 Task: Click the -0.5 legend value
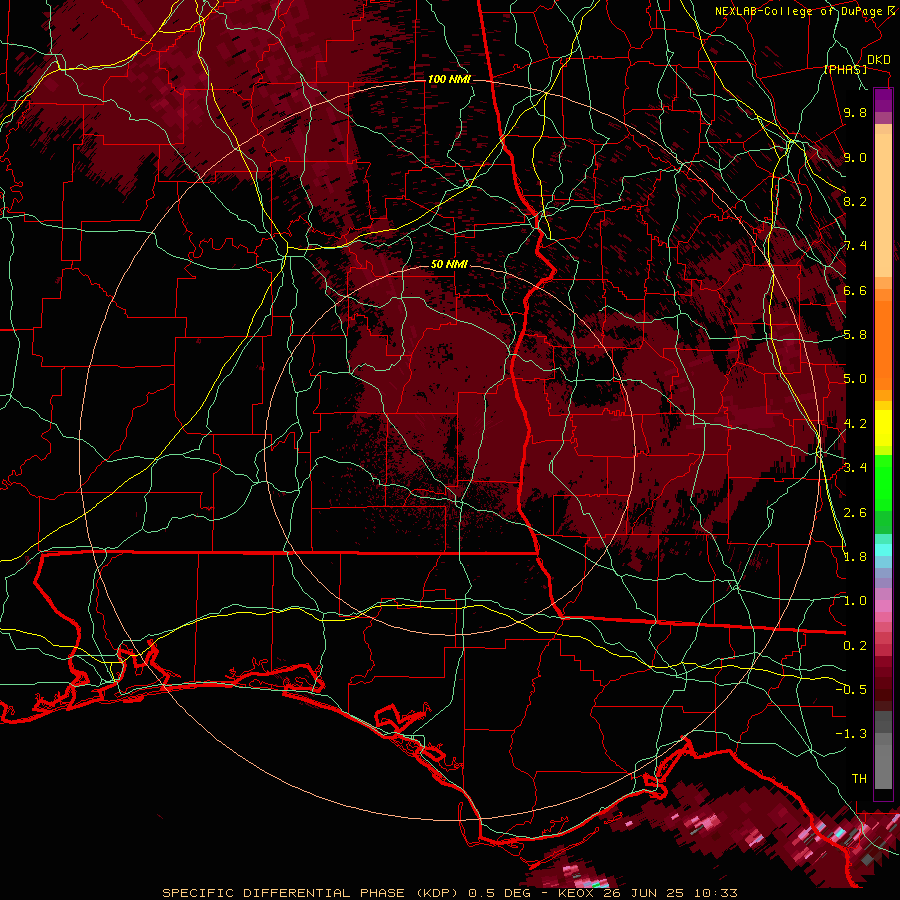pyautogui.click(x=851, y=690)
